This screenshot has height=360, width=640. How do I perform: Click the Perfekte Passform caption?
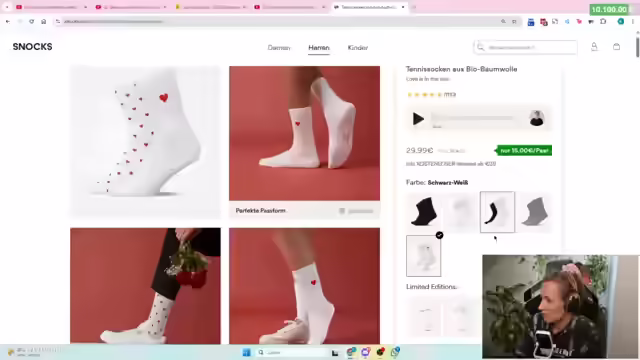pos(260,211)
